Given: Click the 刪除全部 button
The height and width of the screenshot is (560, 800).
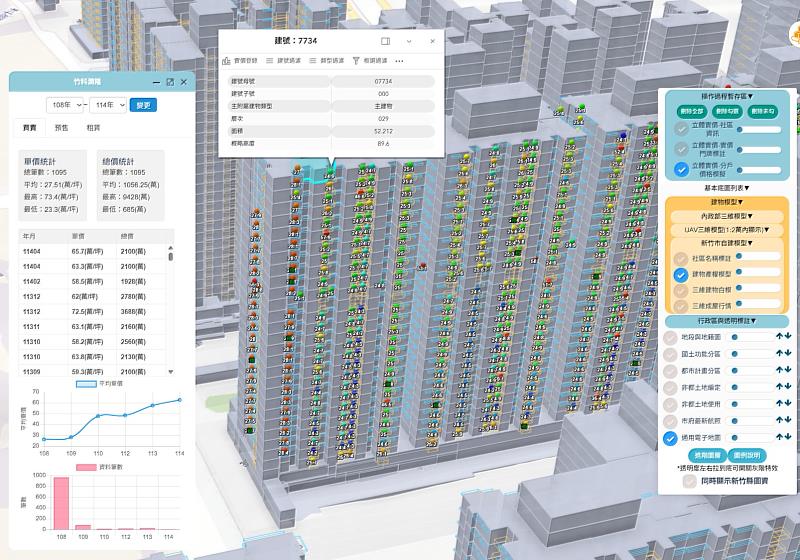Looking at the screenshot, I should (690, 112).
